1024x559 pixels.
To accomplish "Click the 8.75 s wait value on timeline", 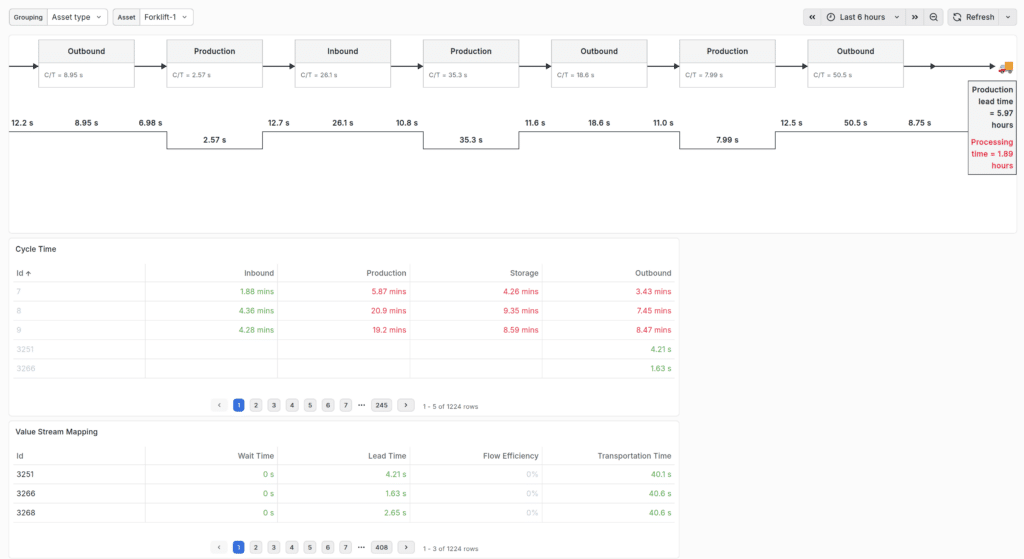I will (x=920, y=123).
